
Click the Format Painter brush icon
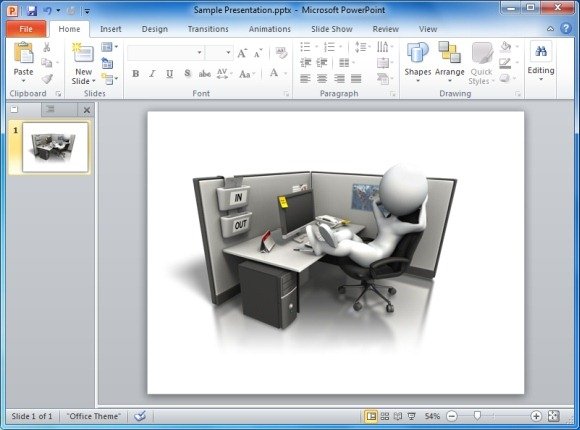click(x=47, y=79)
